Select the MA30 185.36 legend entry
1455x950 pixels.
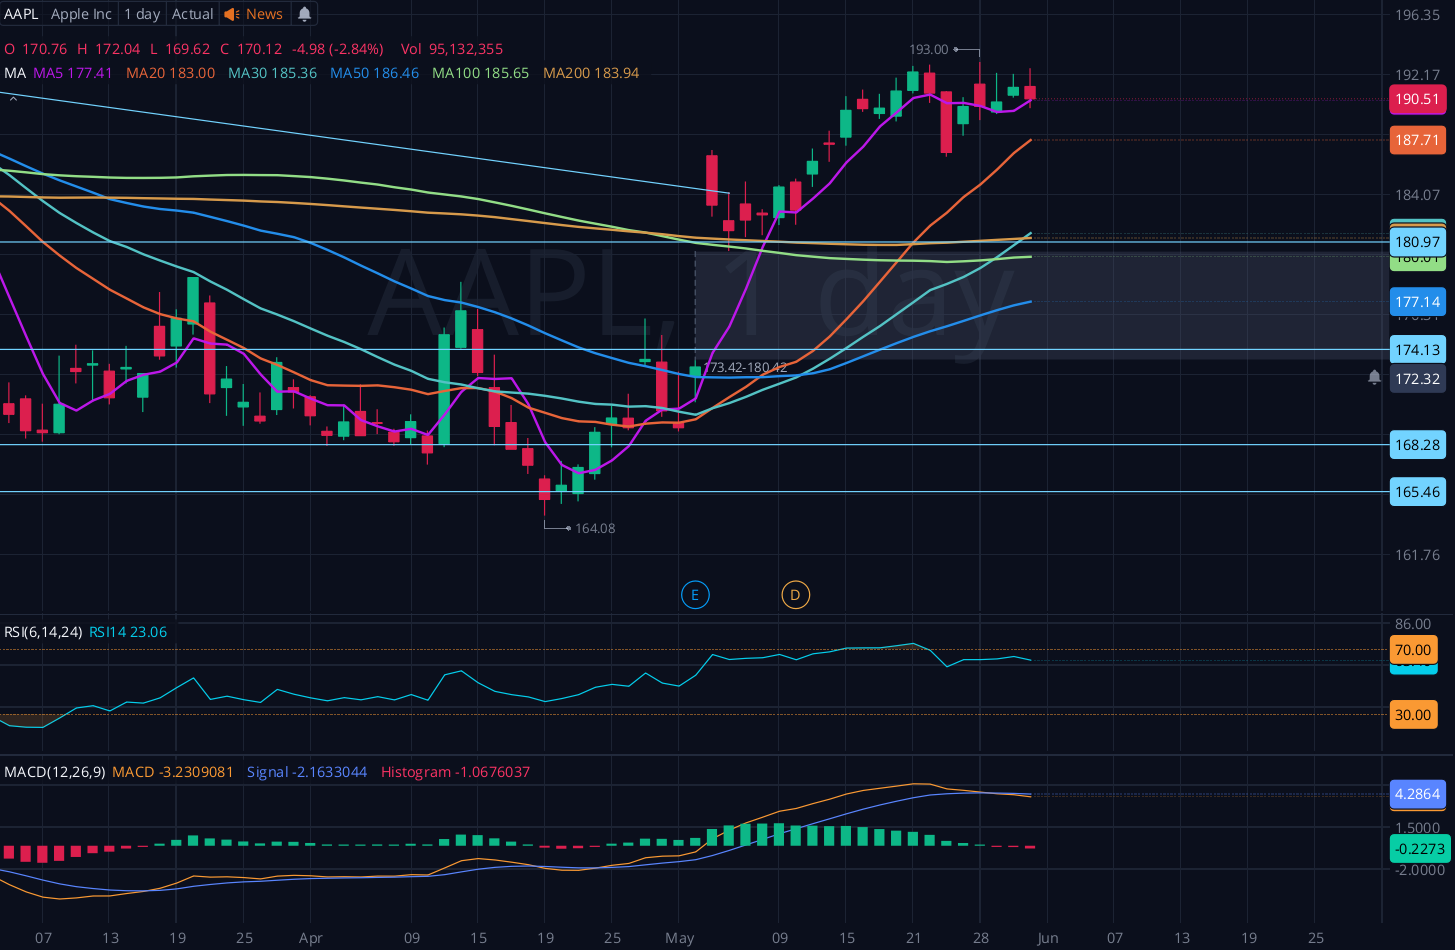(x=273, y=73)
